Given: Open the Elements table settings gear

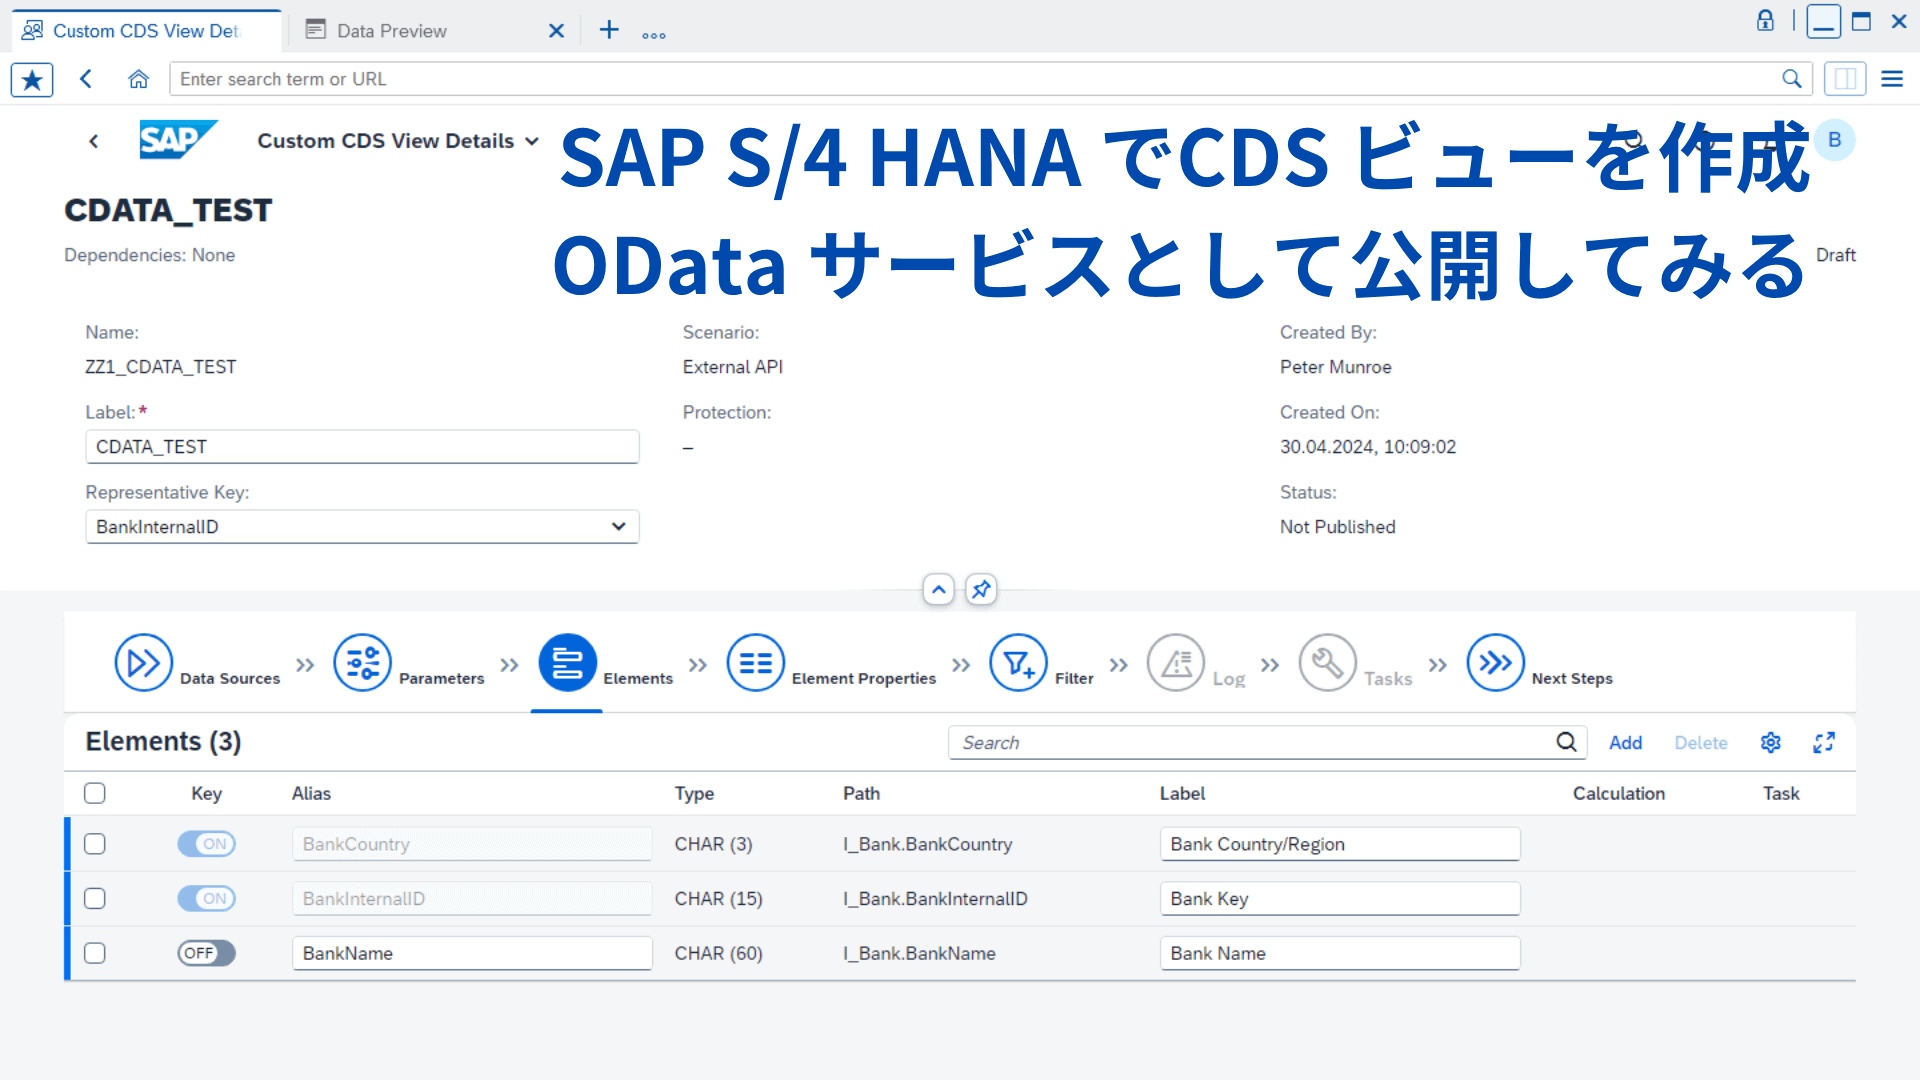Looking at the screenshot, I should pos(1770,742).
